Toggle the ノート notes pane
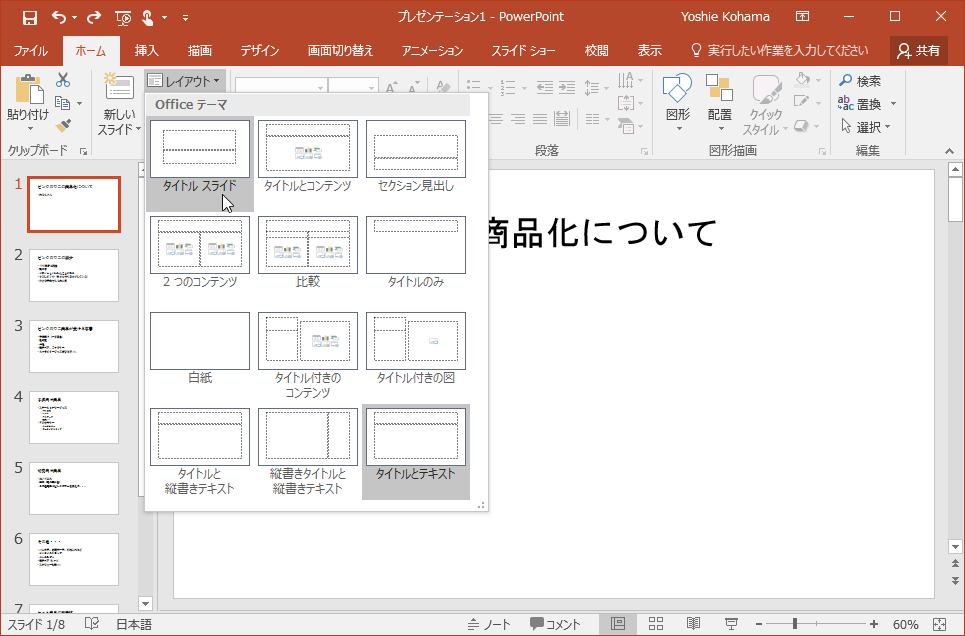Viewport: 965px width, 636px height. [x=489, y=624]
